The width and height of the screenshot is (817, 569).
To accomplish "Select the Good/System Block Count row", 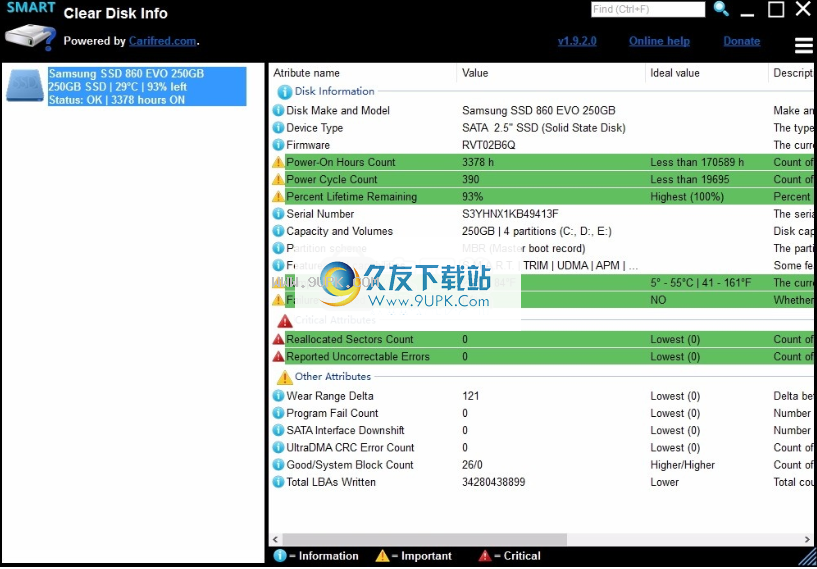I will pyautogui.click(x=542, y=465).
